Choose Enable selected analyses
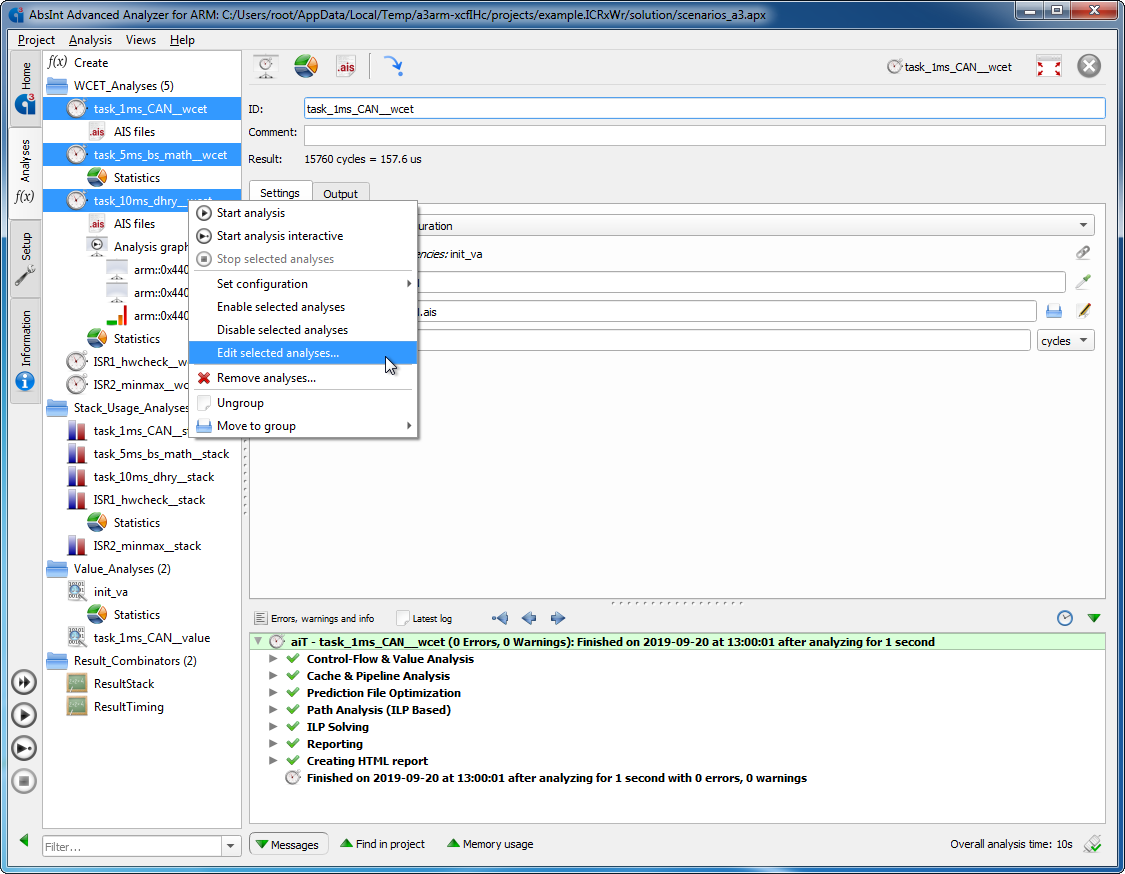 pos(303,307)
